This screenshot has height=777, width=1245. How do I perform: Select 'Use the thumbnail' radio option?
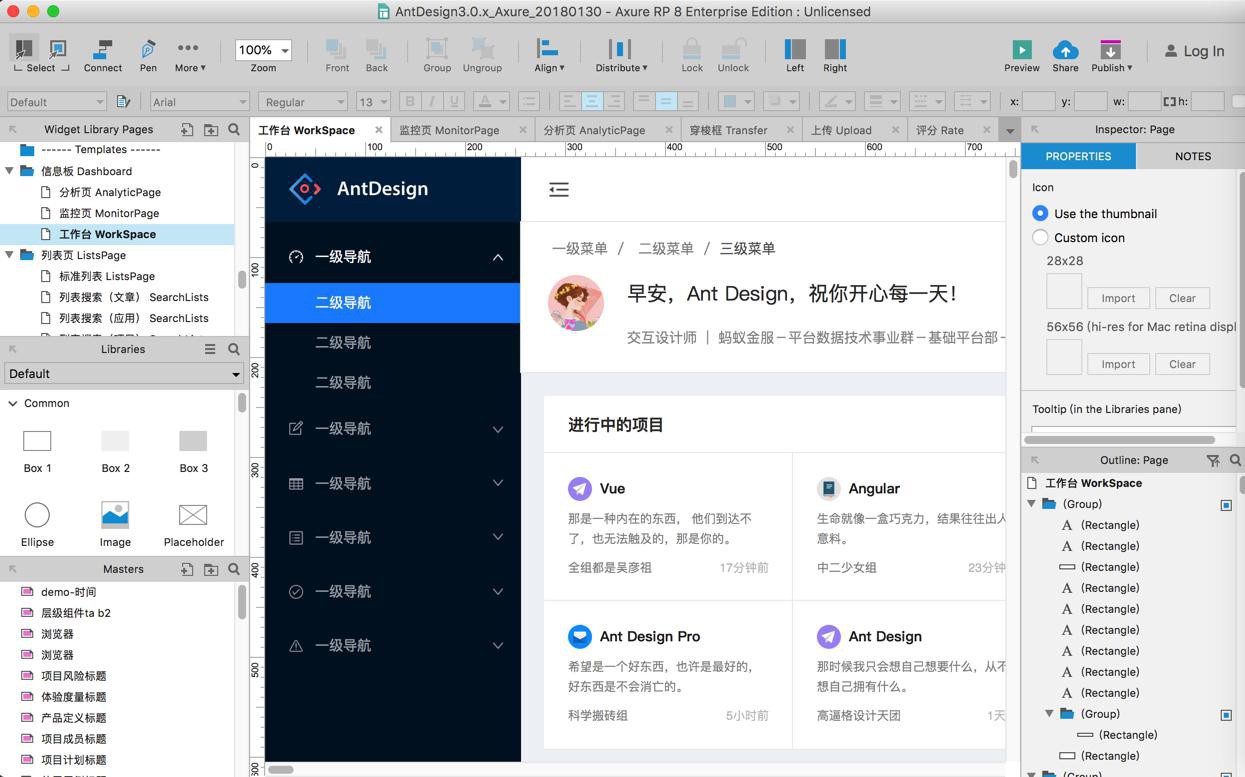tap(1040, 213)
